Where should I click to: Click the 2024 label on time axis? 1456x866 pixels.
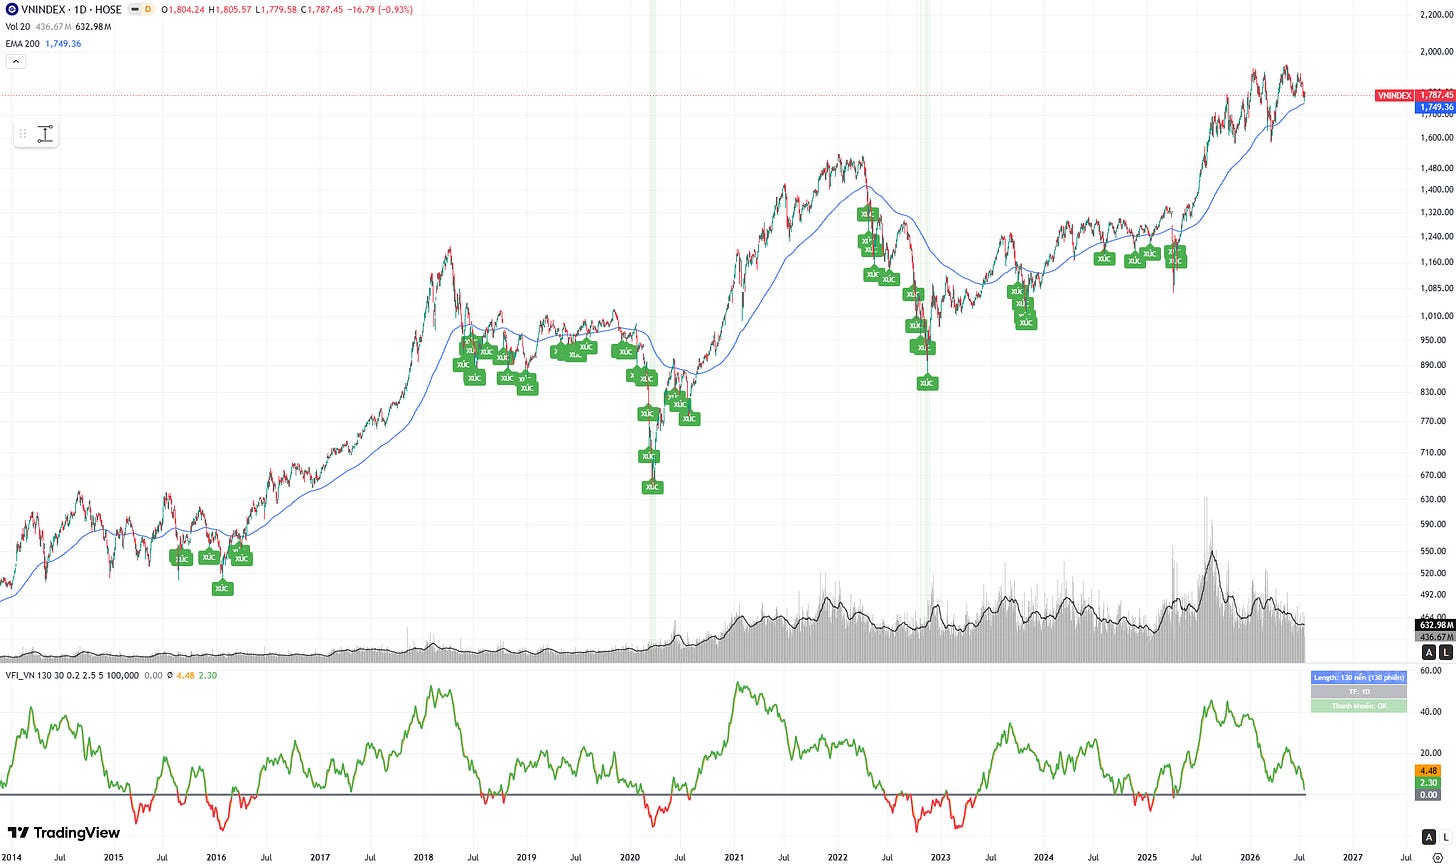coord(1044,857)
